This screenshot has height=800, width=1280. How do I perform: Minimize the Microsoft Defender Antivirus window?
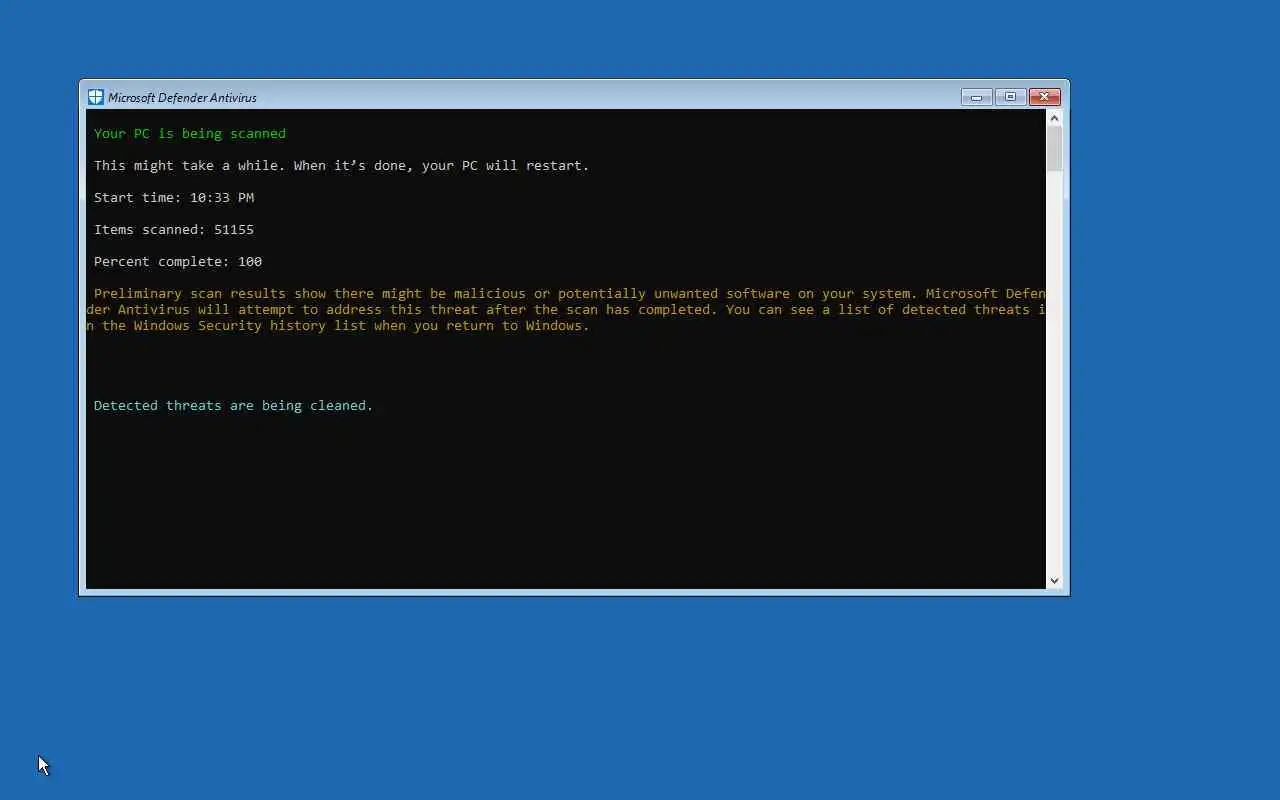click(976, 97)
